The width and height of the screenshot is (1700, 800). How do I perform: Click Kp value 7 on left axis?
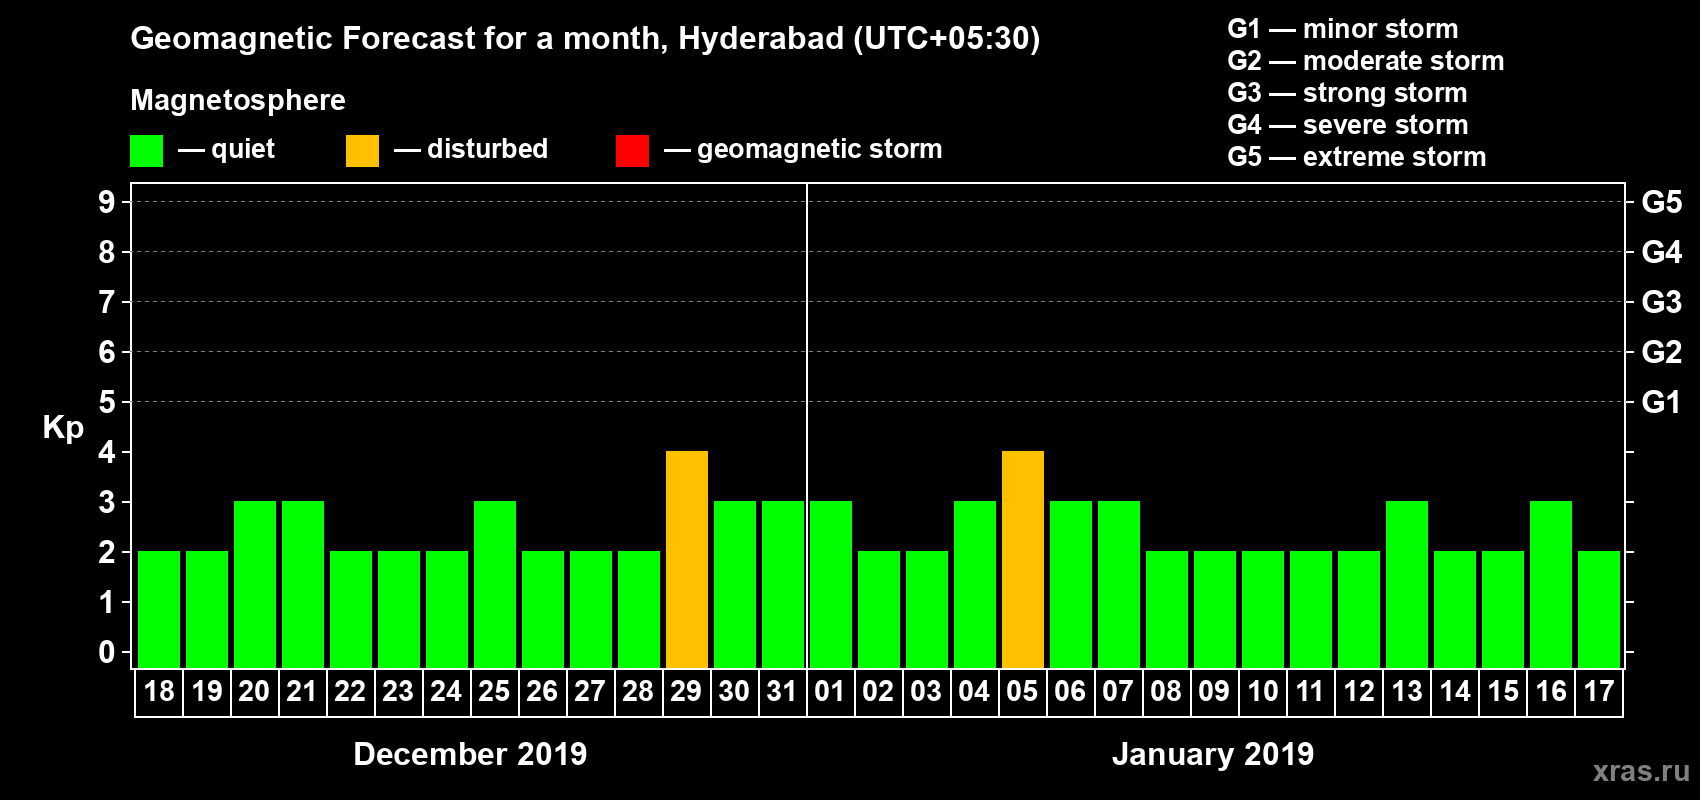click(x=107, y=302)
